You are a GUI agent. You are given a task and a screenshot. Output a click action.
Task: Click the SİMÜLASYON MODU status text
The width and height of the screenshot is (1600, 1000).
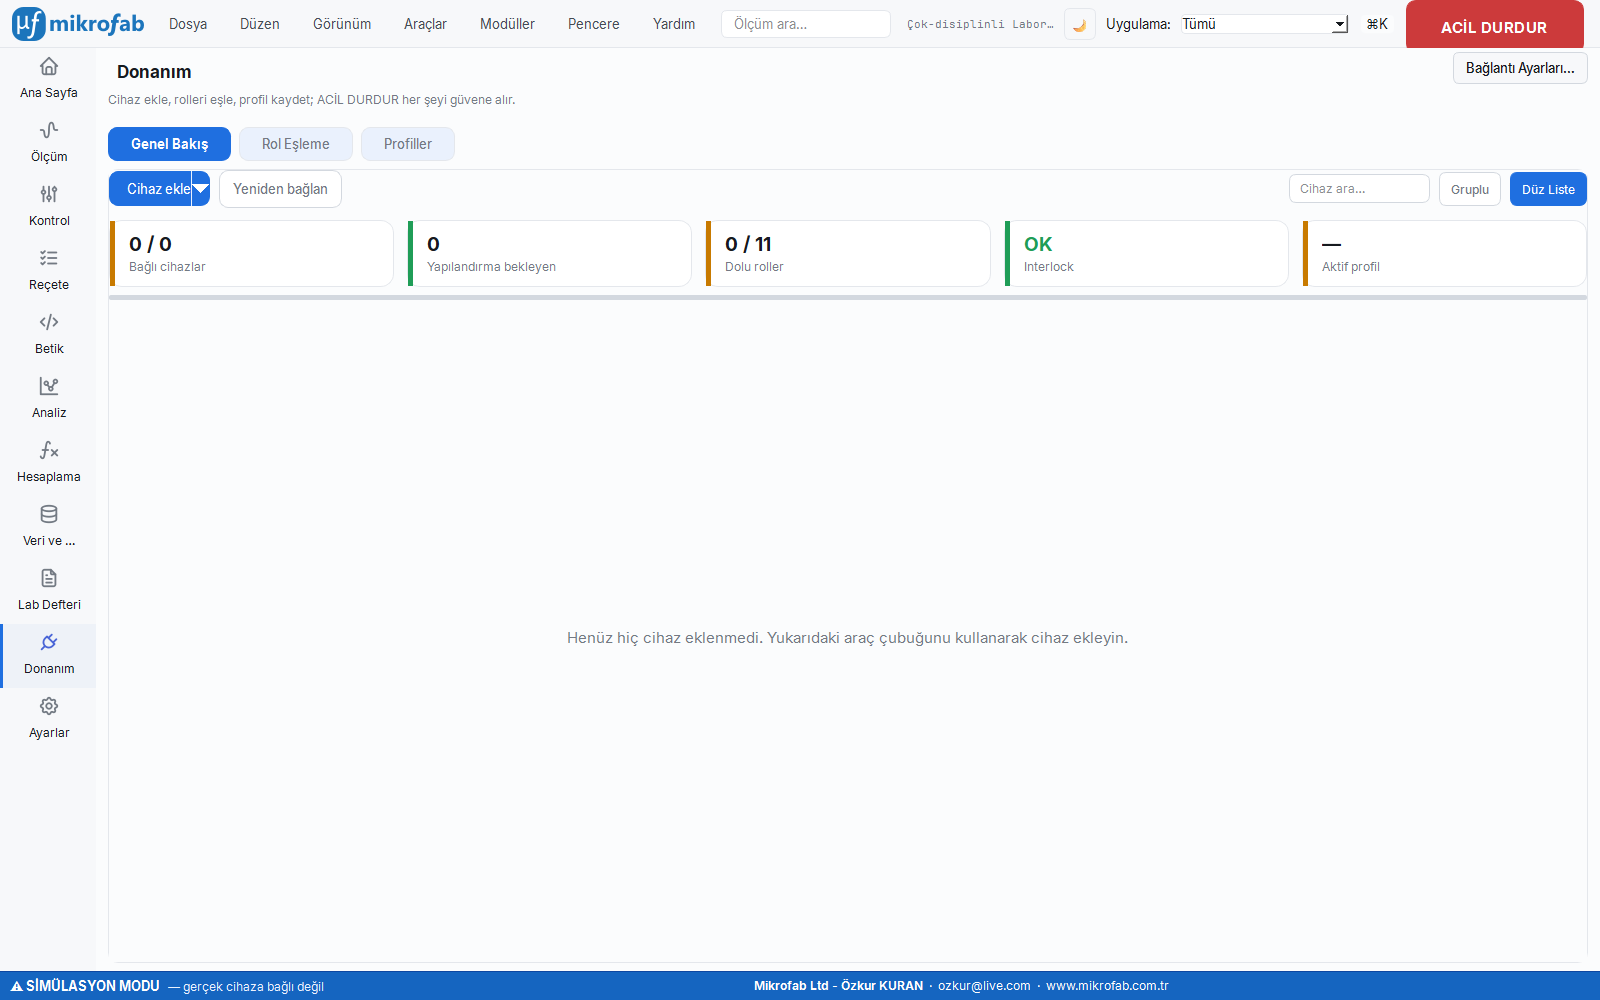tap(93, 986)
